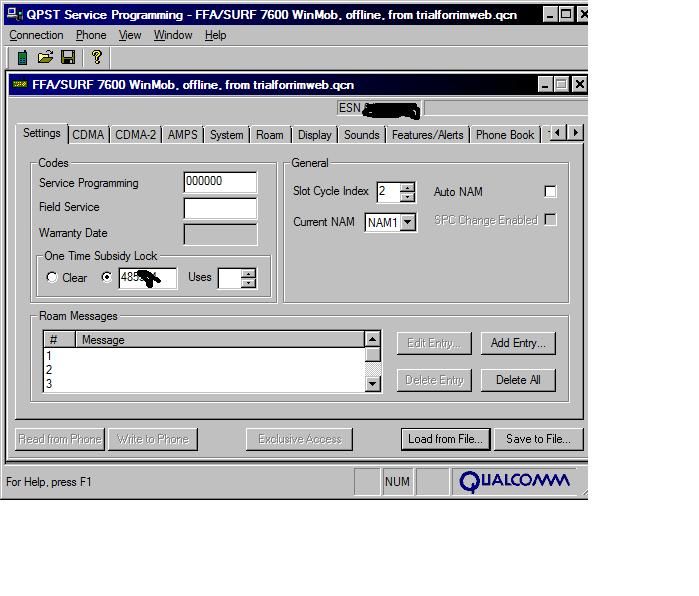Click the Add Entry button
Viewport: 699px width, 596px height.
click(518, 343)
